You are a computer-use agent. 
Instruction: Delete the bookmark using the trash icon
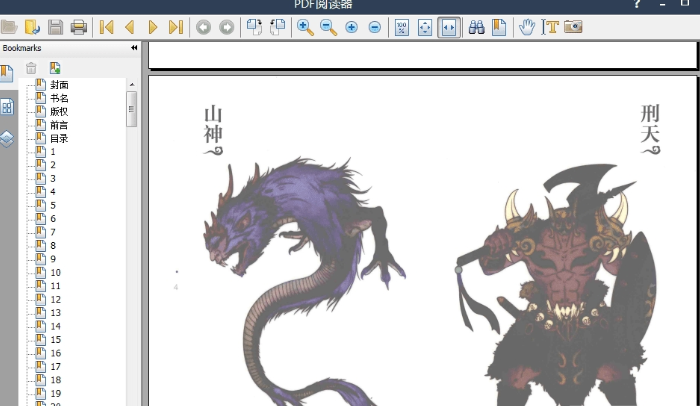pyautogui.click(x=31, y=68)
